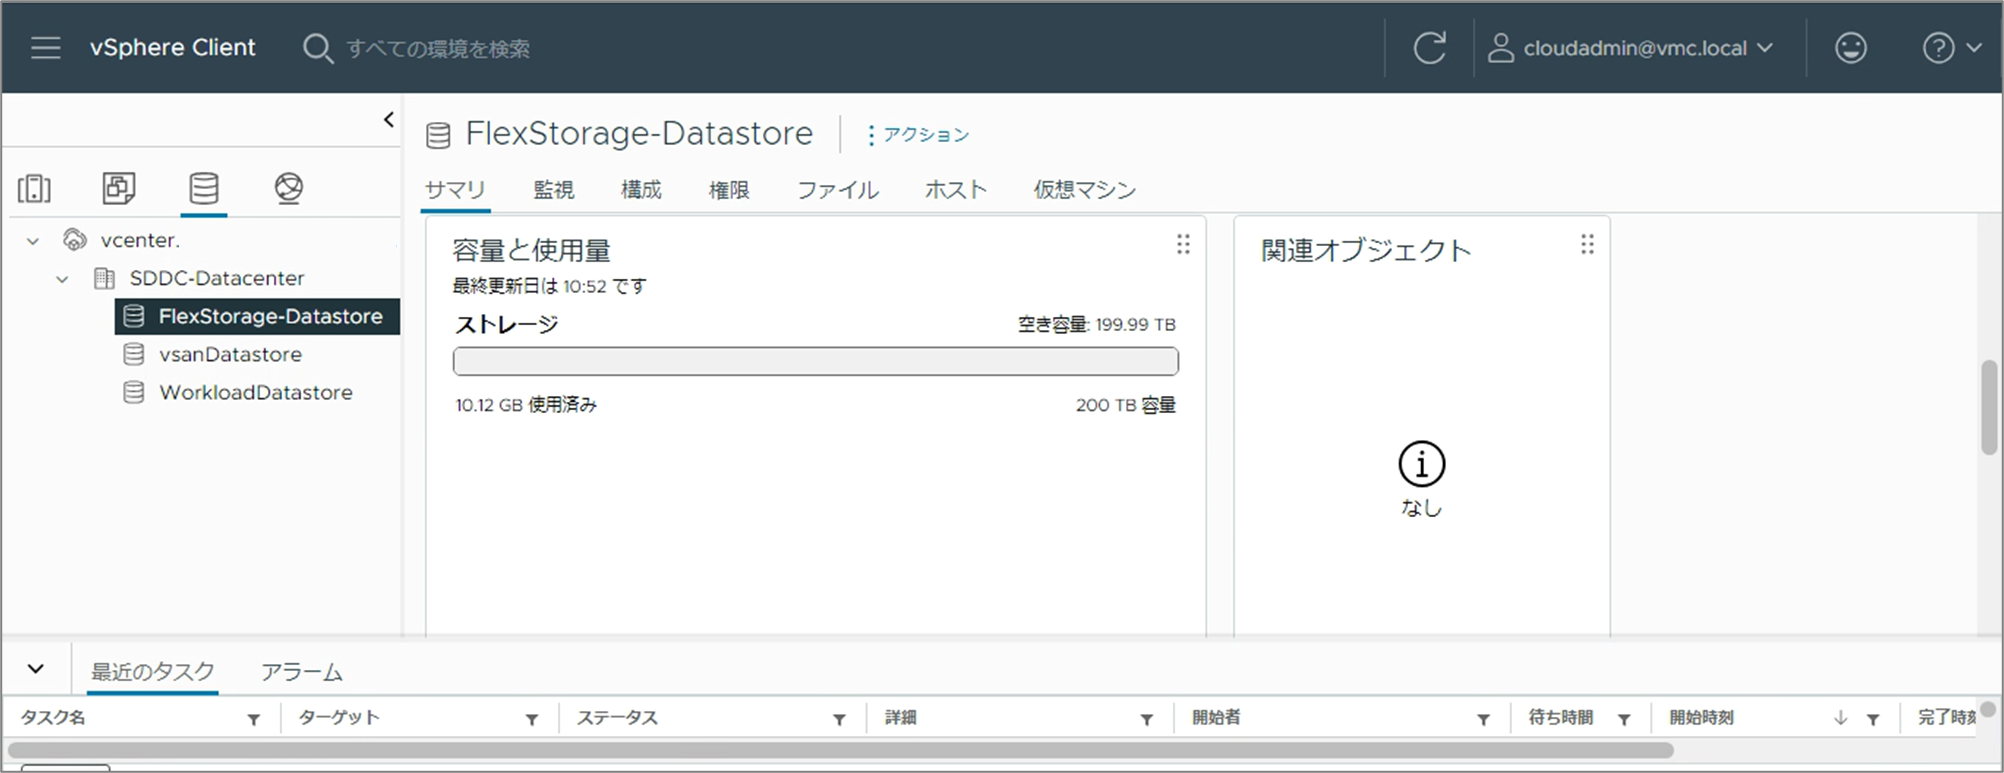
Task: Click the main content vertical scrollbar
Action: point(1989,408)
